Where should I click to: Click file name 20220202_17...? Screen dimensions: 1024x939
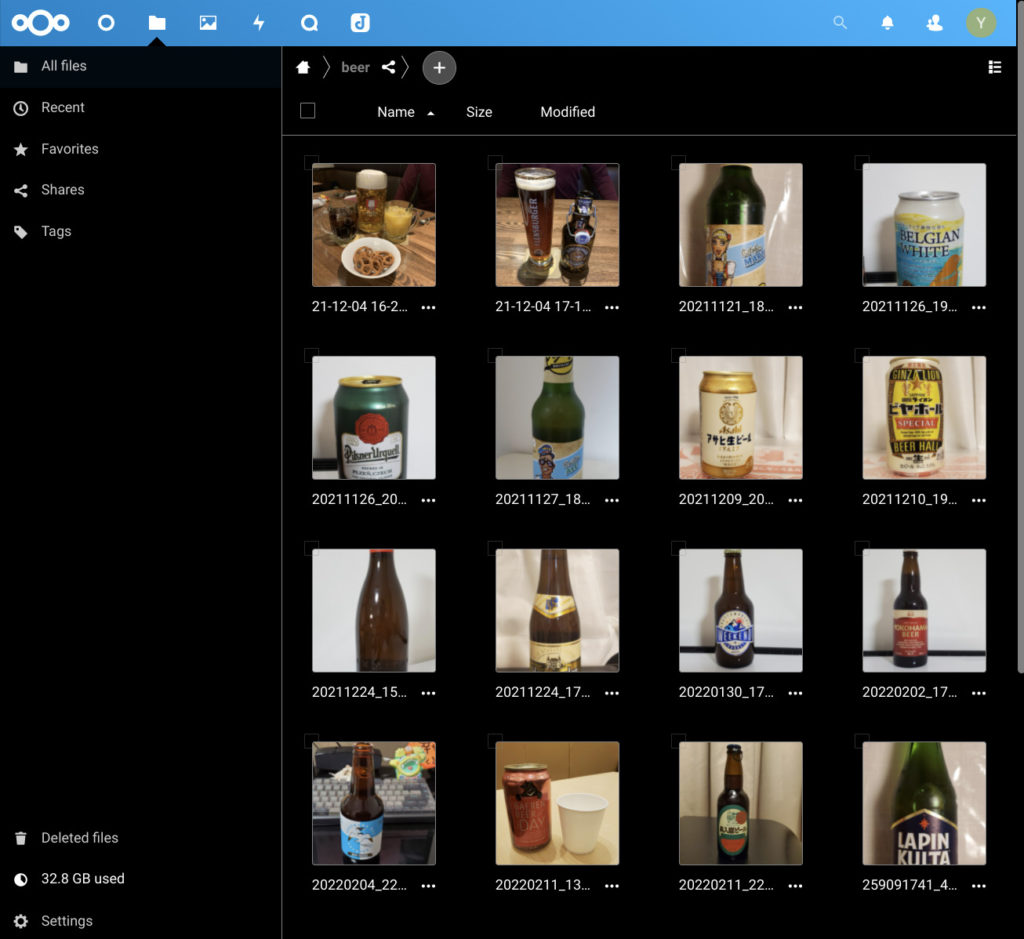click(x=910, y=692)
